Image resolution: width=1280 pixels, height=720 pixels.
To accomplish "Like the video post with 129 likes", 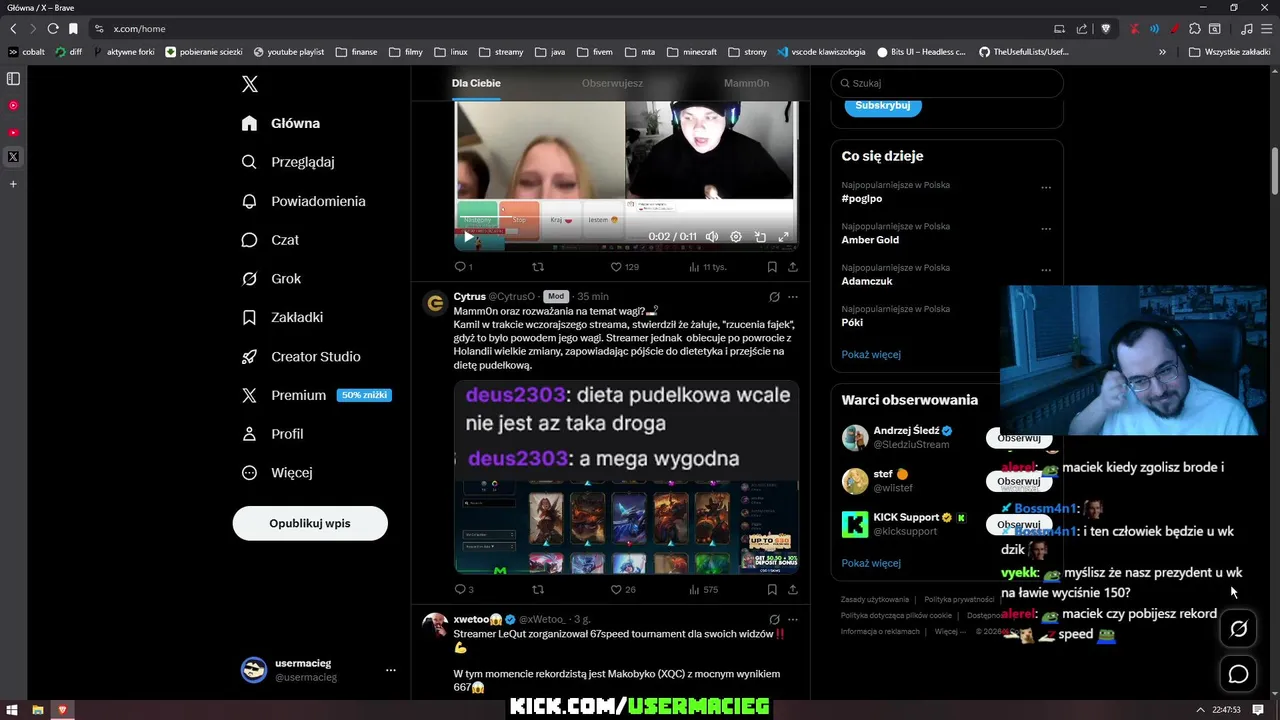I will click(625, 267).
